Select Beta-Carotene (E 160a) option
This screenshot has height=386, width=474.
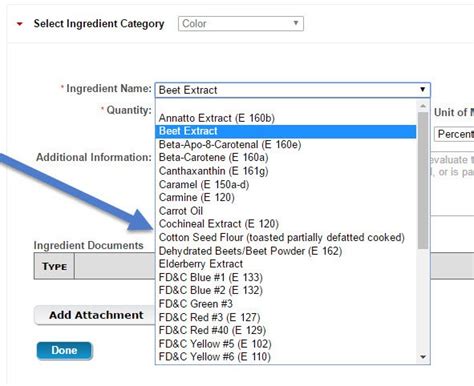pyautogui.click(x=286, y=158)
